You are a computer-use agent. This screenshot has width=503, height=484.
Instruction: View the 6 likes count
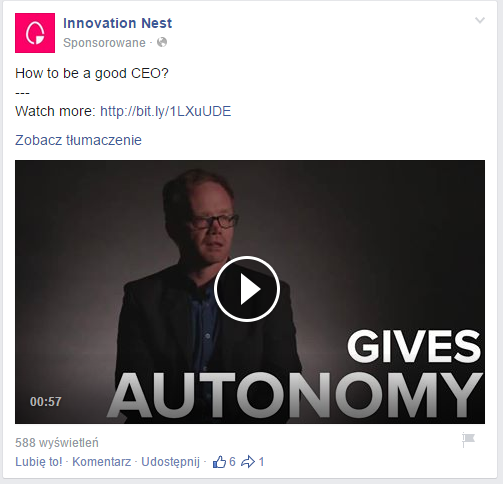pyautogui.click(x=232, y=462)
